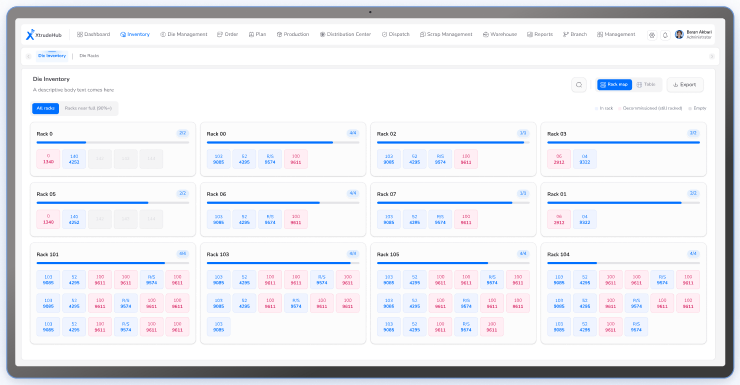Click empty slot 144 in Rack 05
This screenshot has height=385, width=740.
point(151,219)
